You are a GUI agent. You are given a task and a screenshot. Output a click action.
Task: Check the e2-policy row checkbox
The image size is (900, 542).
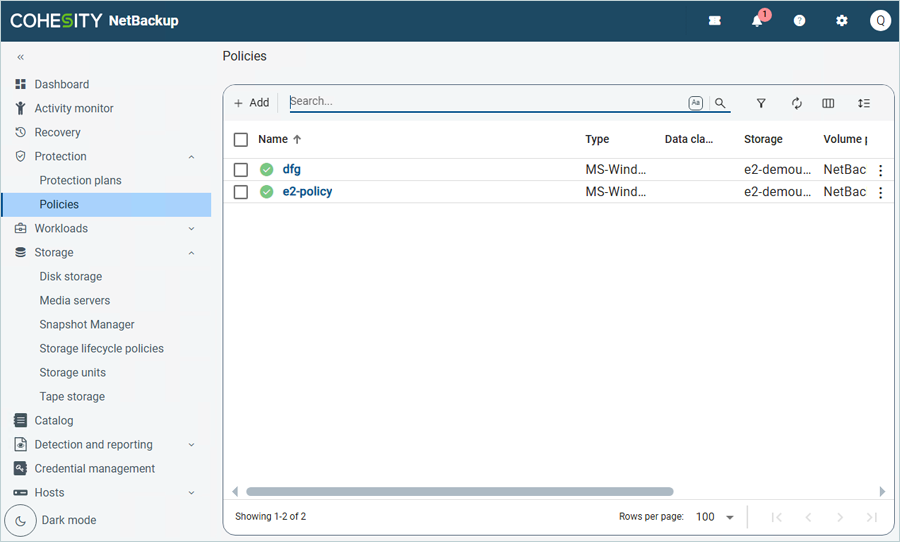[241, 192]
